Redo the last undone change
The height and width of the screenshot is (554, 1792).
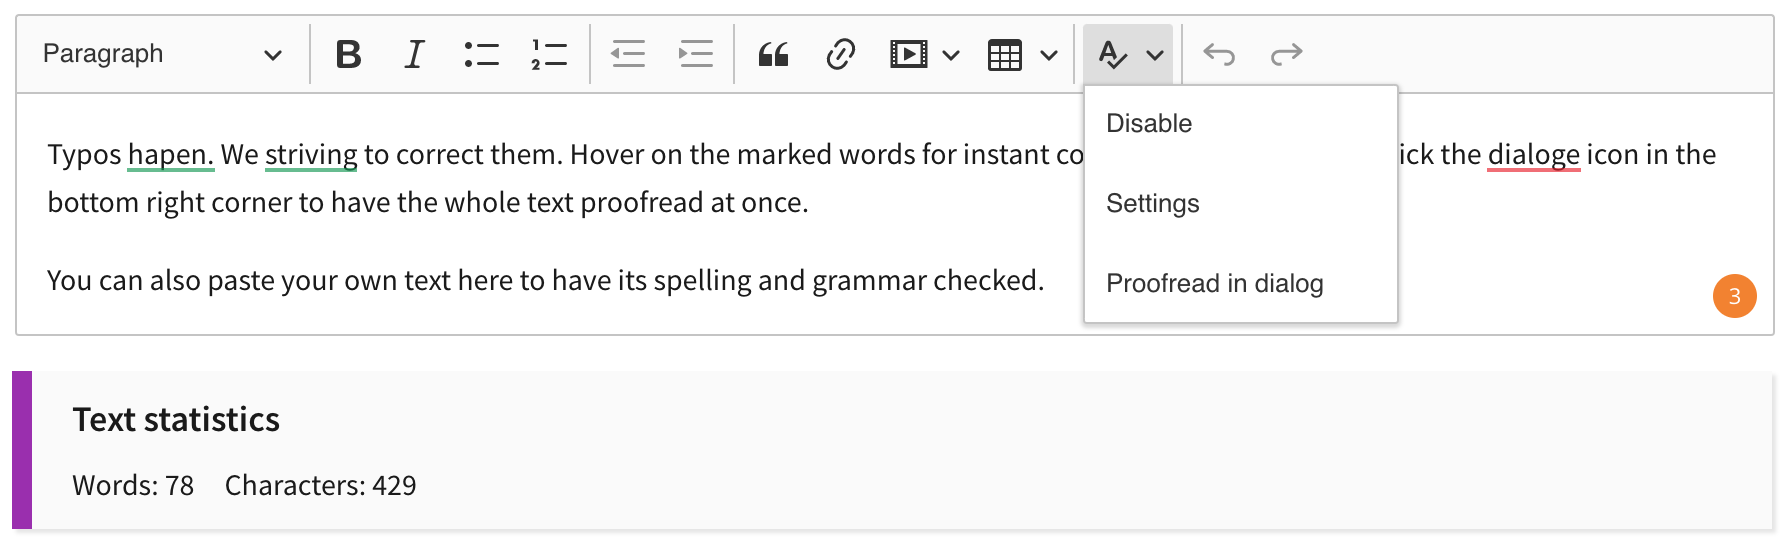[1286, 54]
